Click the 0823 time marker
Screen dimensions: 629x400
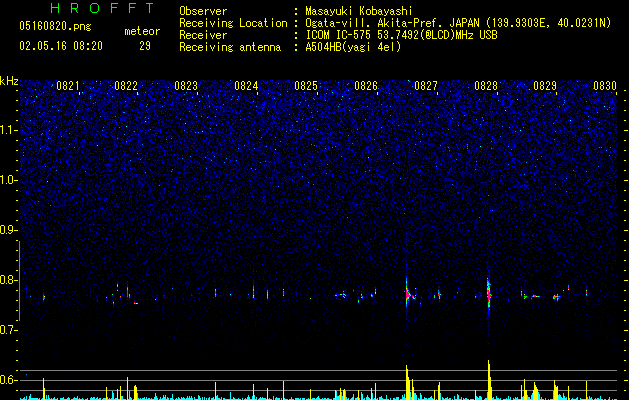coord(186,86)
